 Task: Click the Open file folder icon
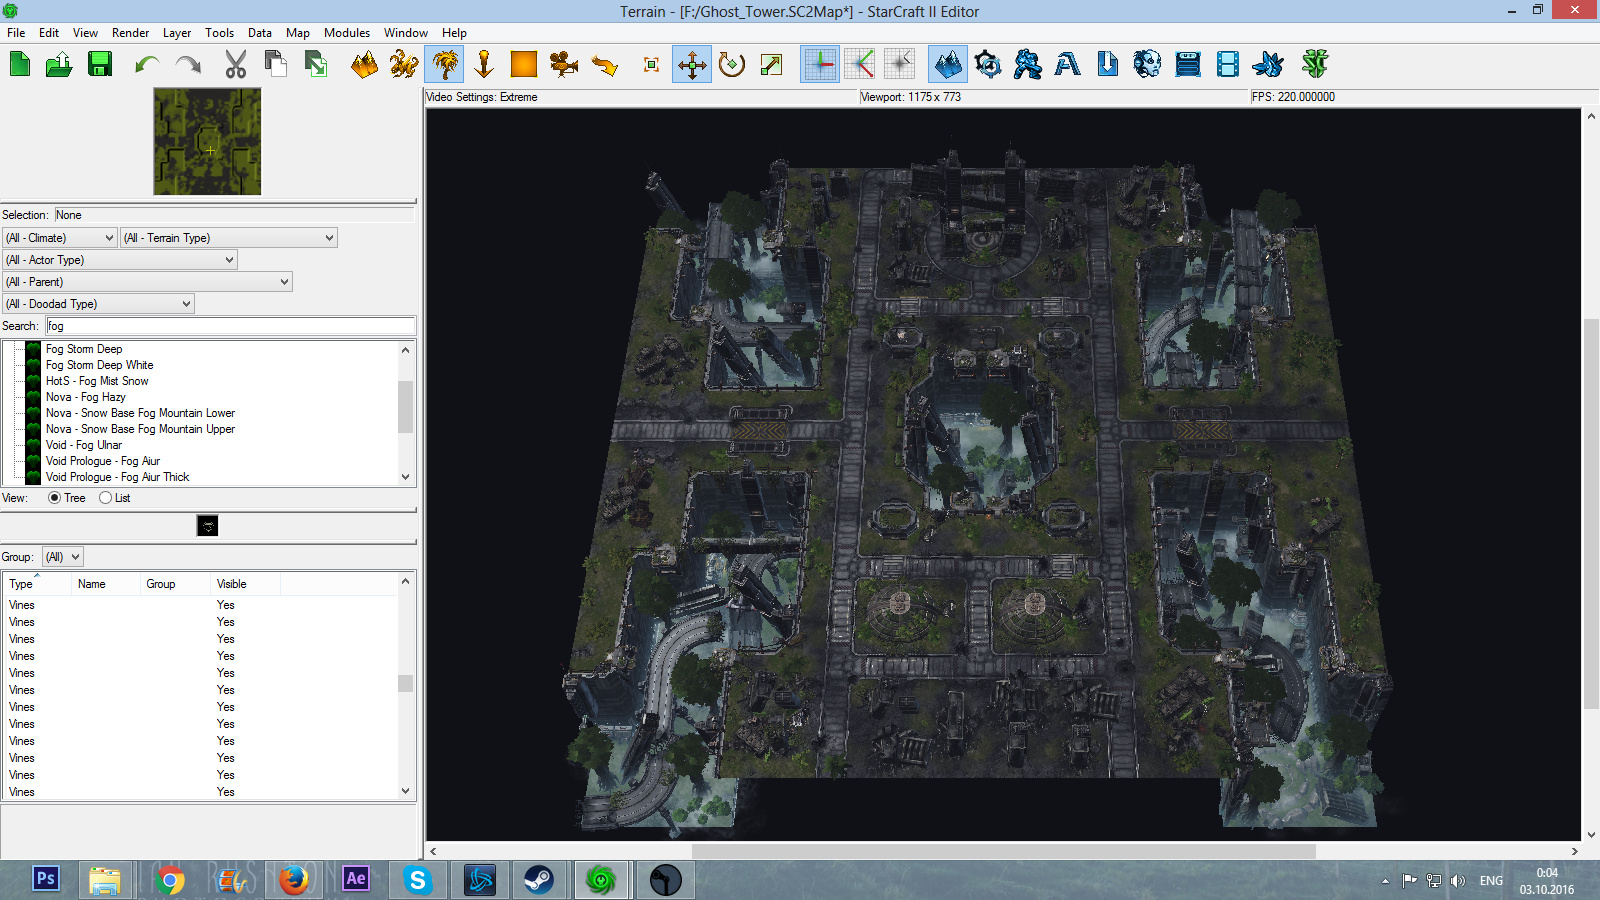(x=59, y=65)
